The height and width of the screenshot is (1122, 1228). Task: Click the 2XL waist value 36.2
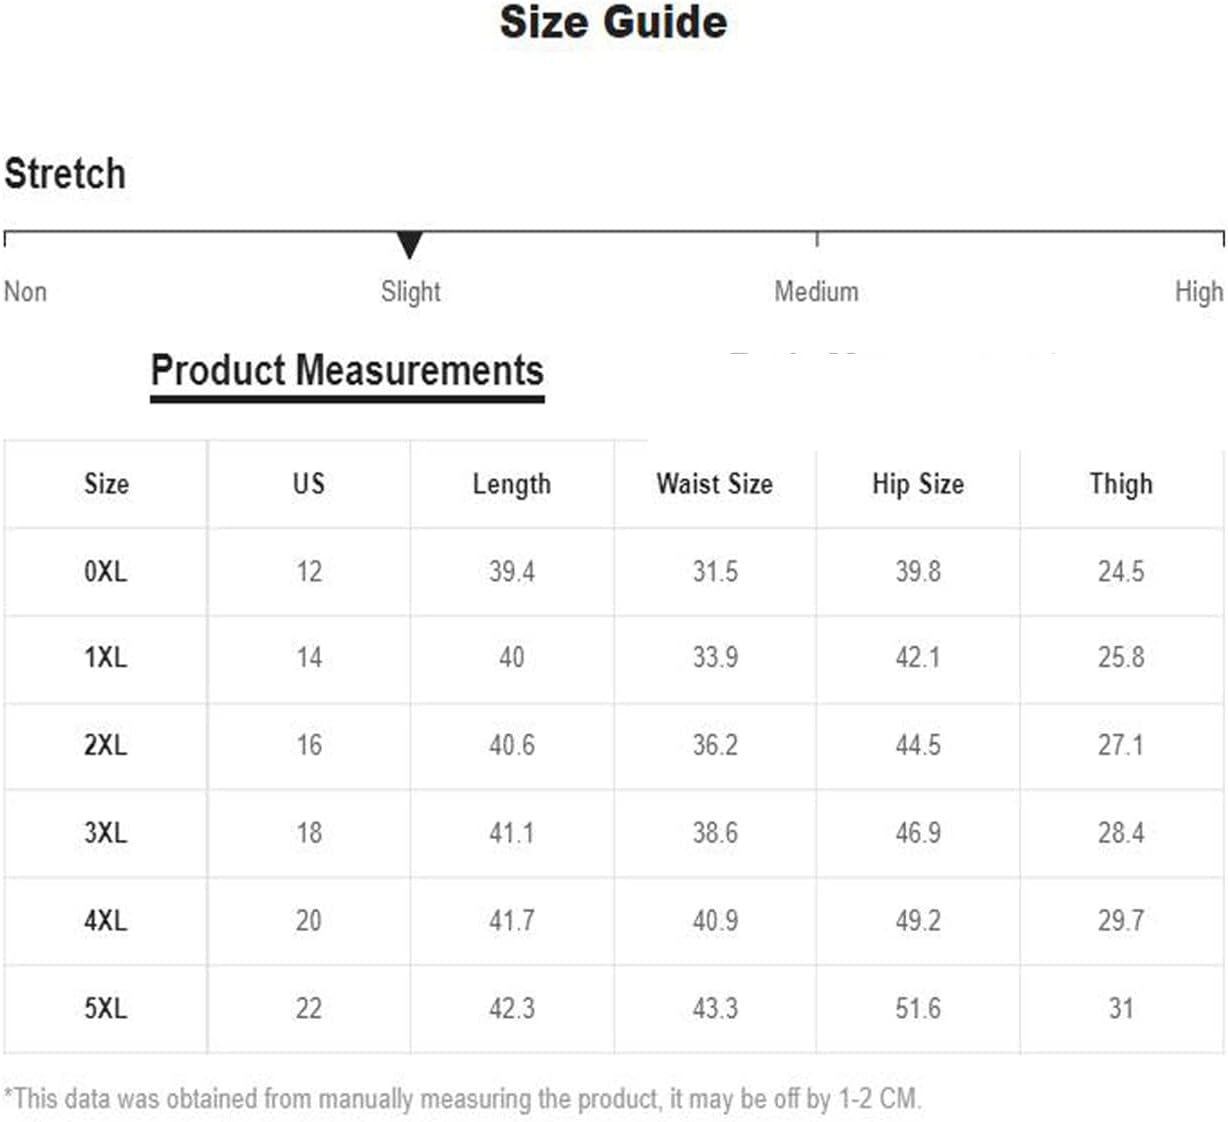coord(715,745)
